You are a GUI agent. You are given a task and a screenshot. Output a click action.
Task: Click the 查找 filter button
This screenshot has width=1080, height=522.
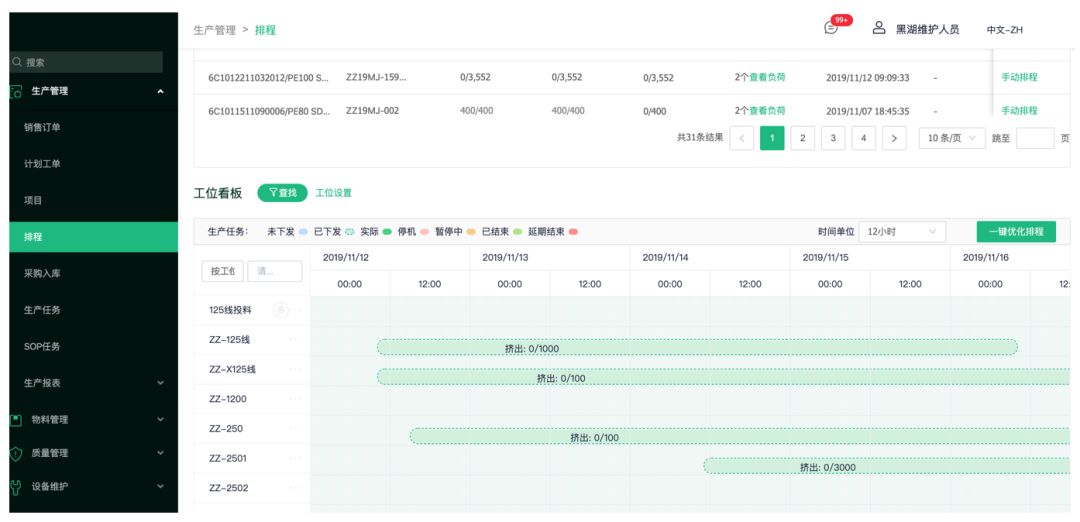[x=282, y=193]
